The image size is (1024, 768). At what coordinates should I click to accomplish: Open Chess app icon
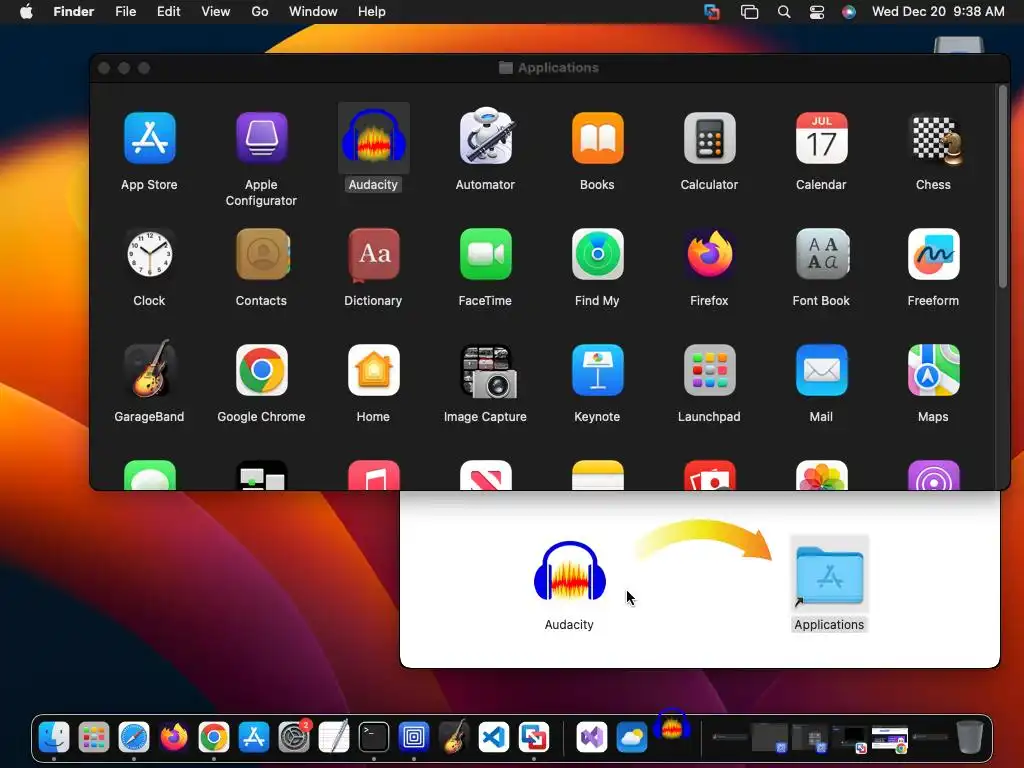936,140
